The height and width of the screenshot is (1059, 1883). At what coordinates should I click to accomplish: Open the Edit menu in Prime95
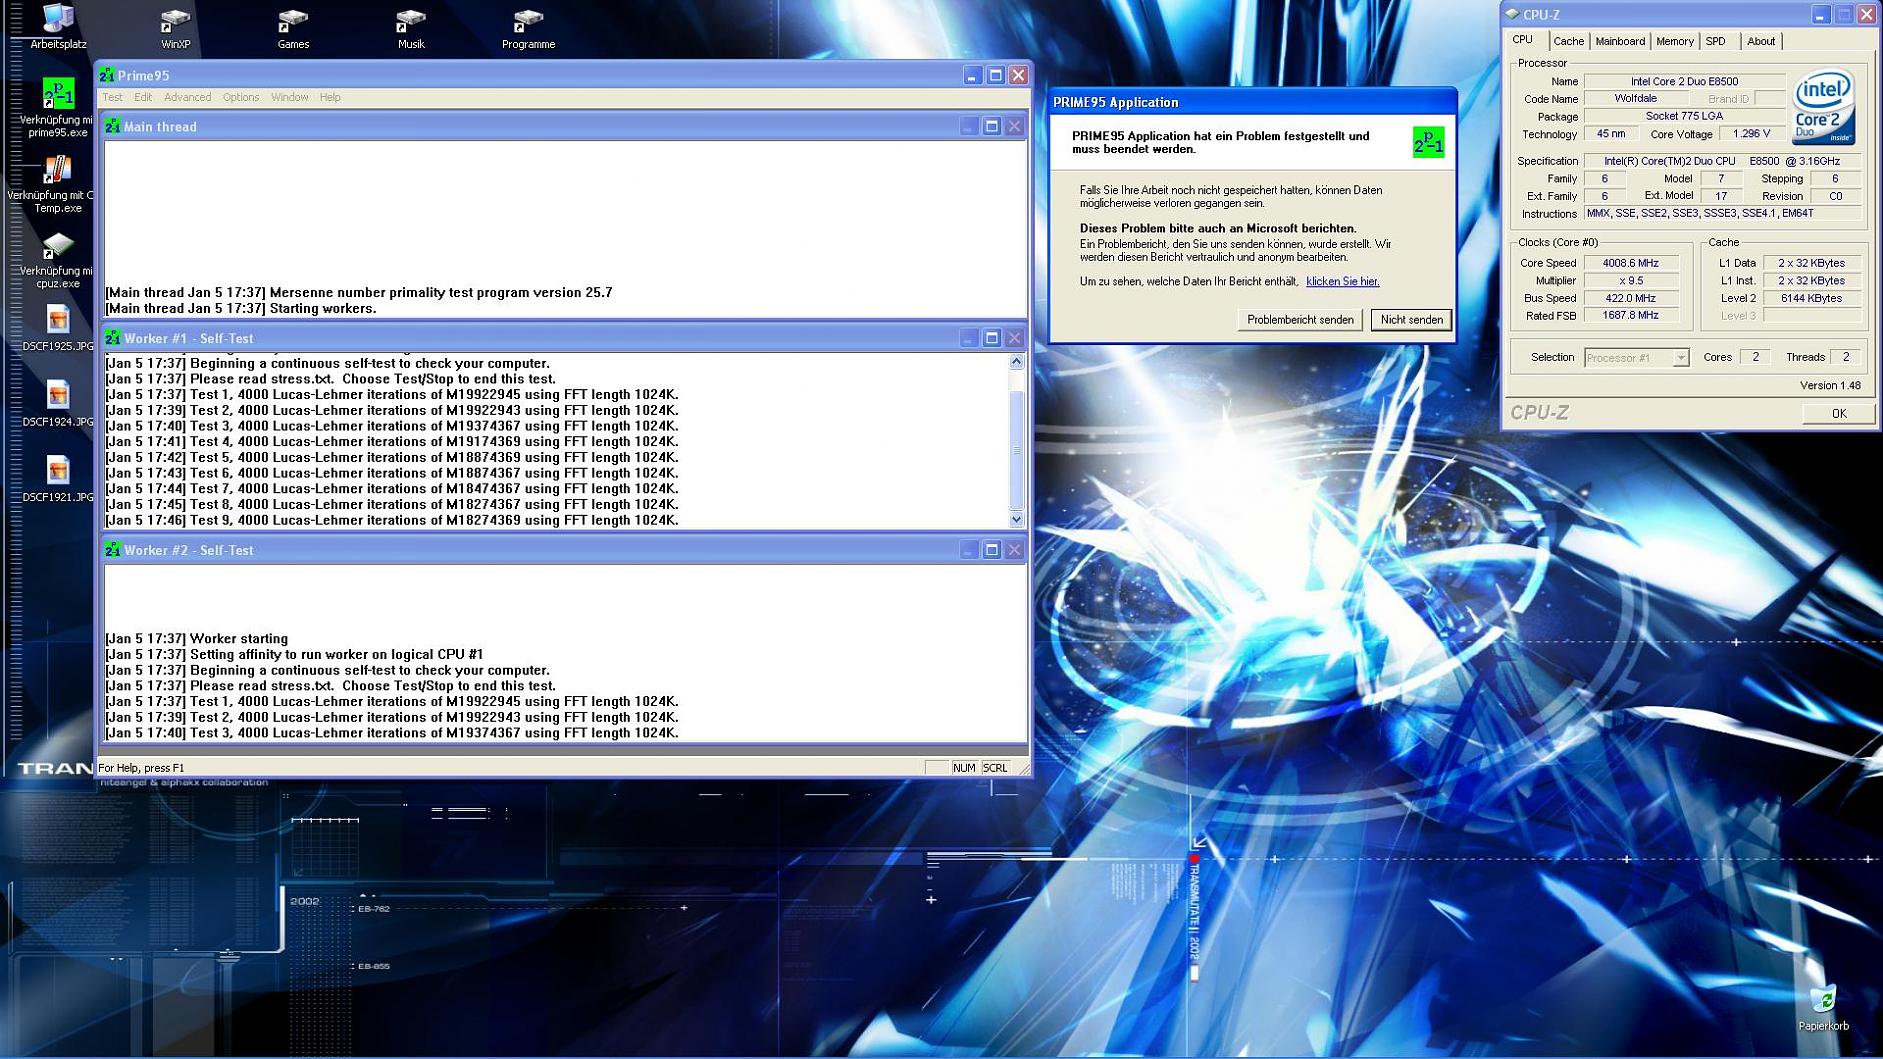click(x=143, y=97)
